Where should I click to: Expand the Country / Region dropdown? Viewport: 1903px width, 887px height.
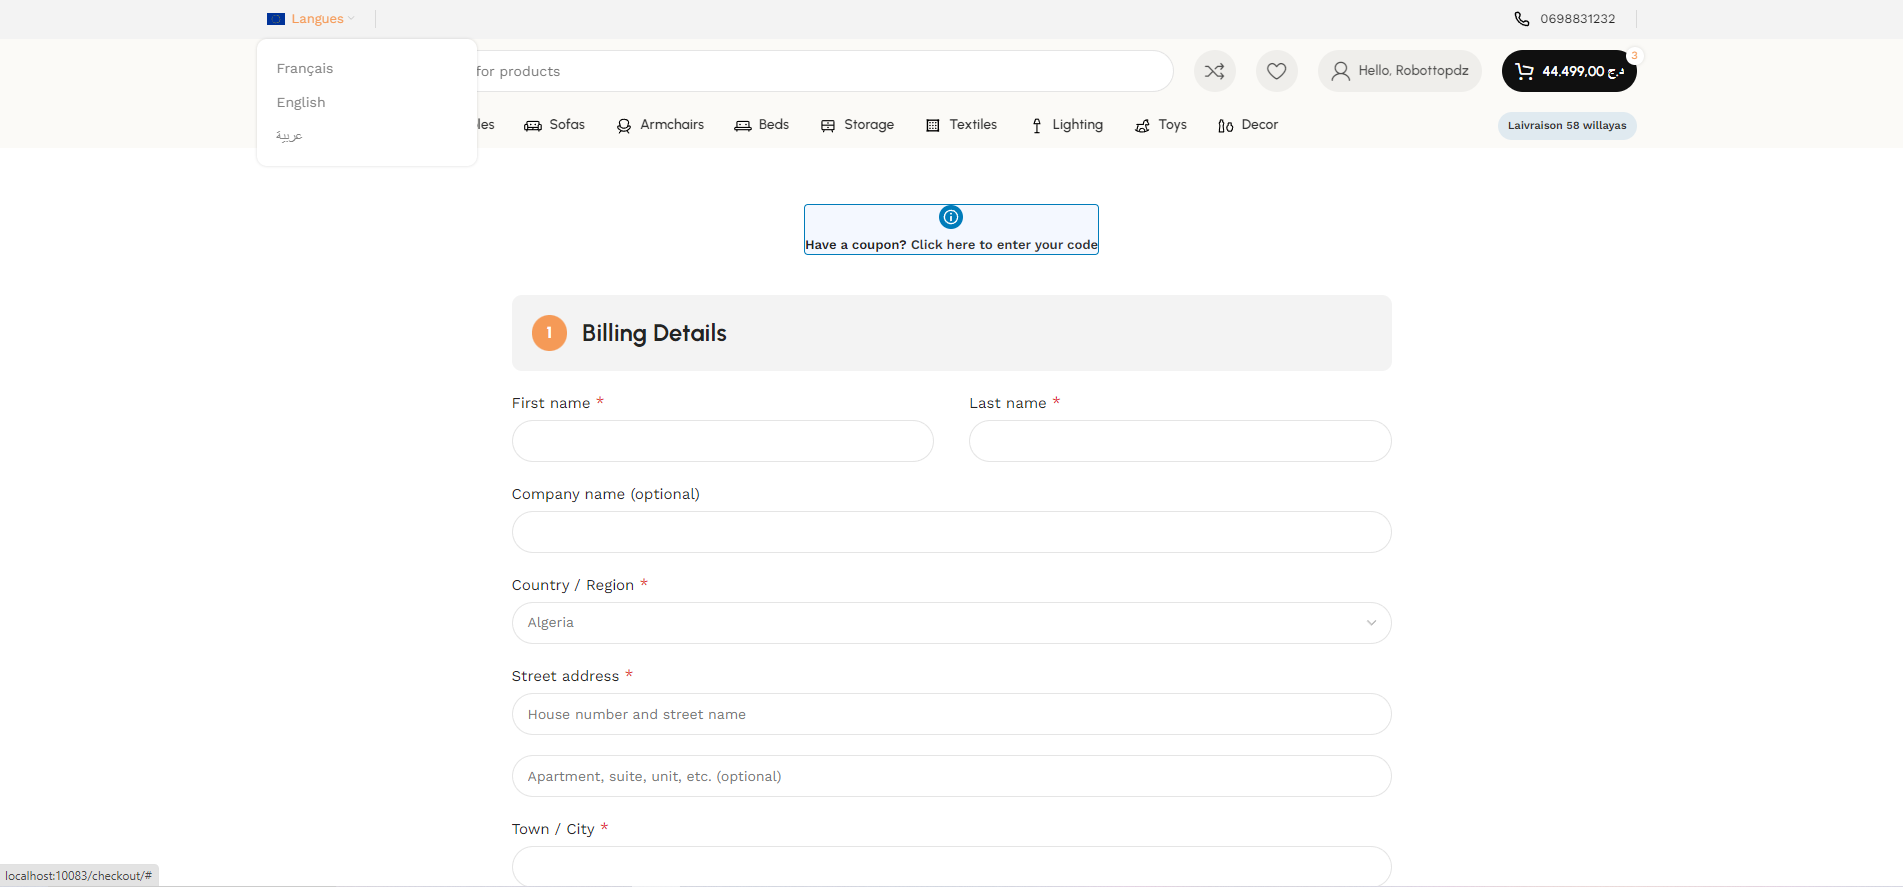click(950, 623)
